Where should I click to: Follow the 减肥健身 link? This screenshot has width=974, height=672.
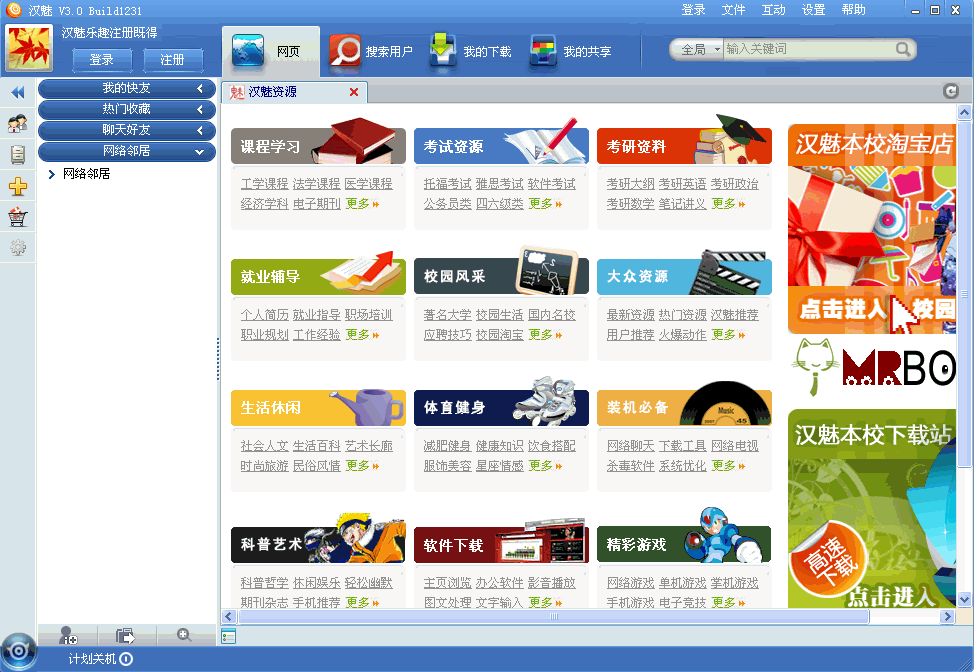point(447,446)
